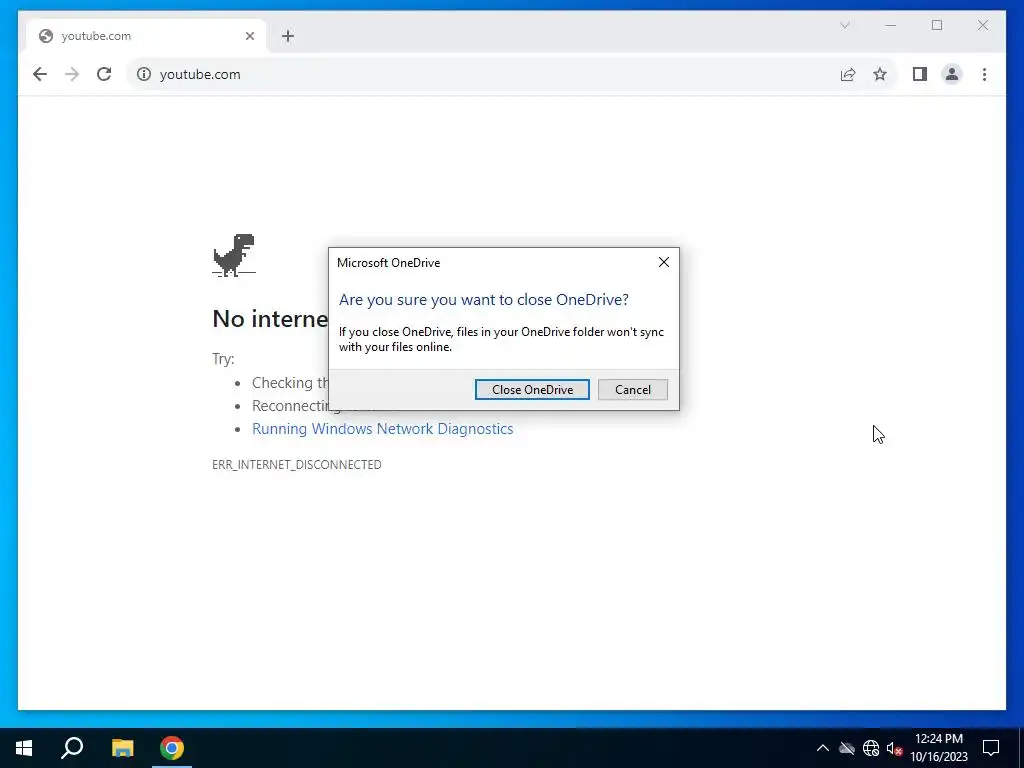Open File Explorer from taskbar

coord(122,748)
